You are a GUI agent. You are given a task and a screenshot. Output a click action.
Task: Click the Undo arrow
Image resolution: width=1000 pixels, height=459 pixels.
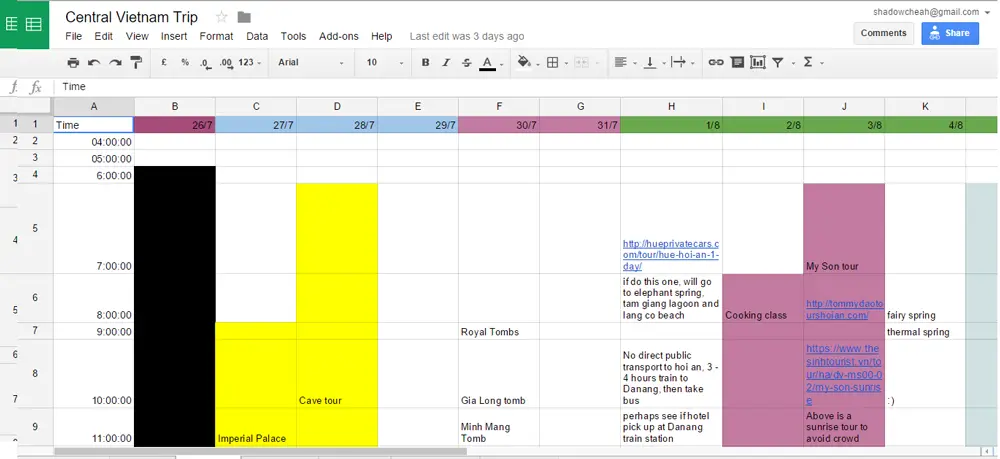pos(94,62)
